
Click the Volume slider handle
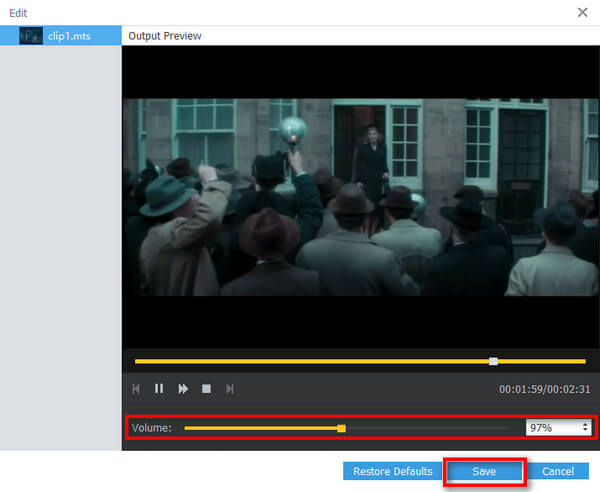[342, 428]
